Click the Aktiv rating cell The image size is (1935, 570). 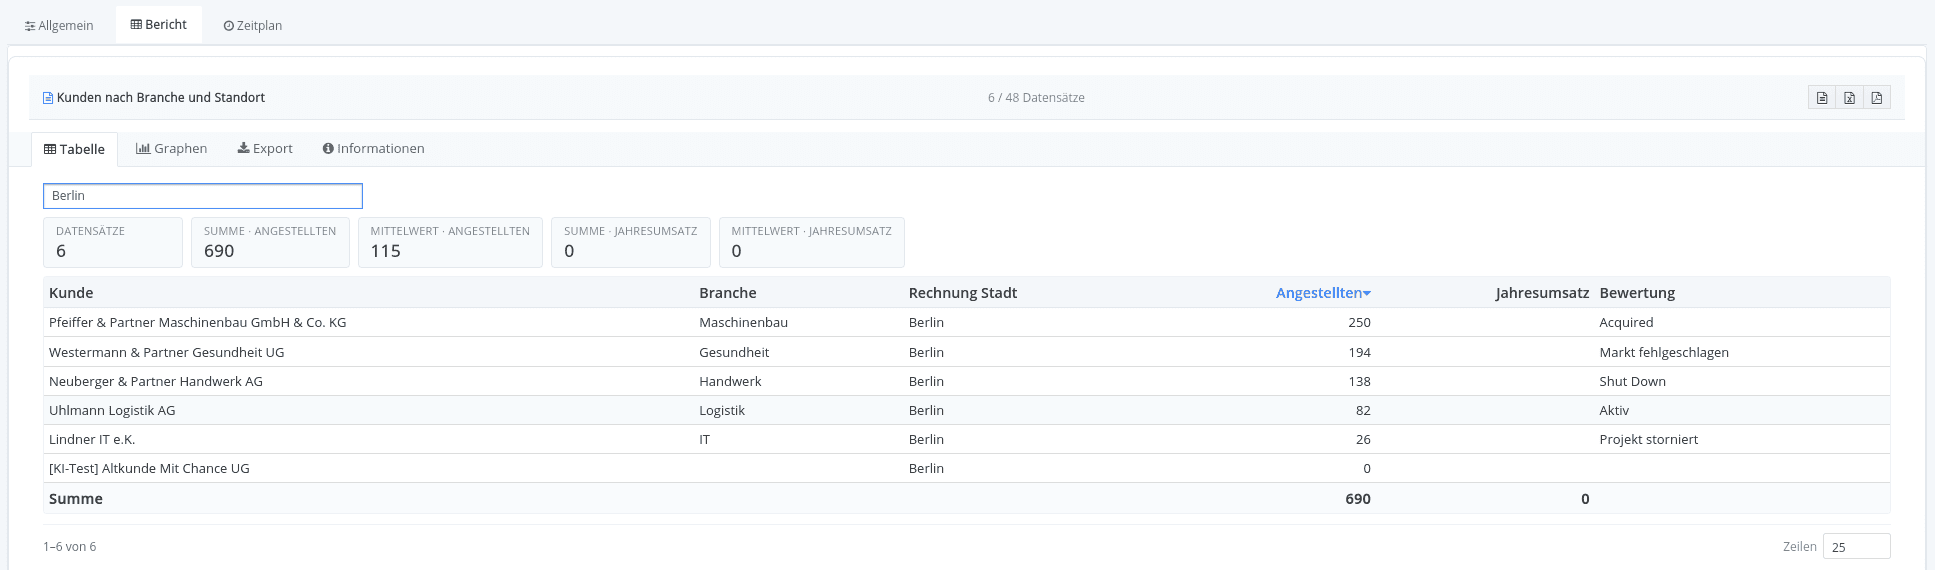pos(1614,410)
